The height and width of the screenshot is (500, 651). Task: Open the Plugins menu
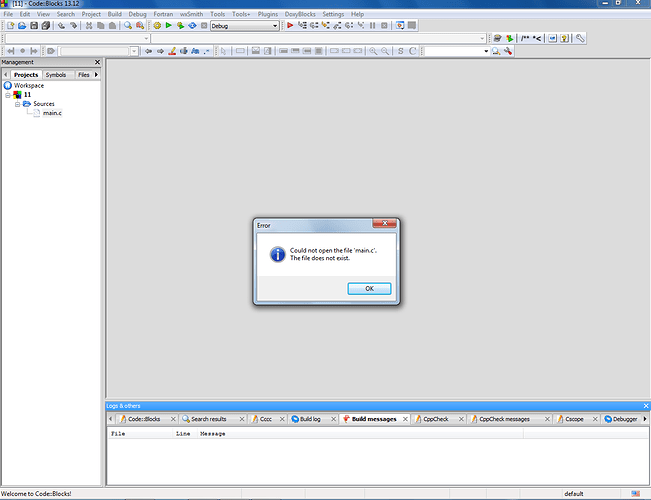point(268,14)
